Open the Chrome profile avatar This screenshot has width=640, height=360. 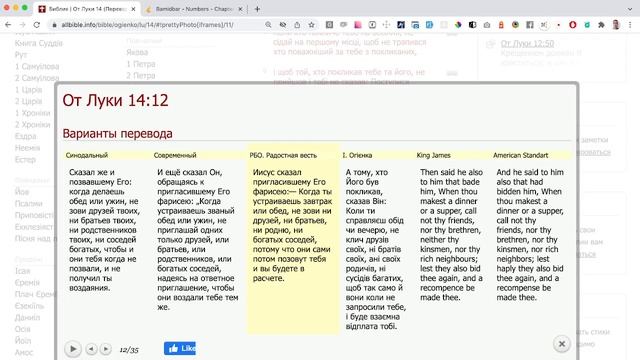pos(616,25)
